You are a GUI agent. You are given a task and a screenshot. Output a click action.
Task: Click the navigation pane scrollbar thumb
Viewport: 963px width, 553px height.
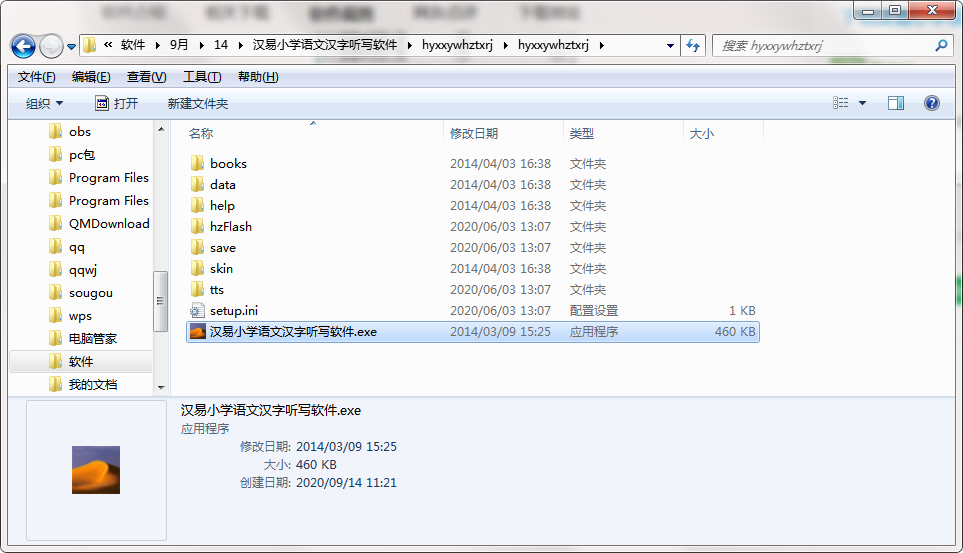(x=160, y=301)
